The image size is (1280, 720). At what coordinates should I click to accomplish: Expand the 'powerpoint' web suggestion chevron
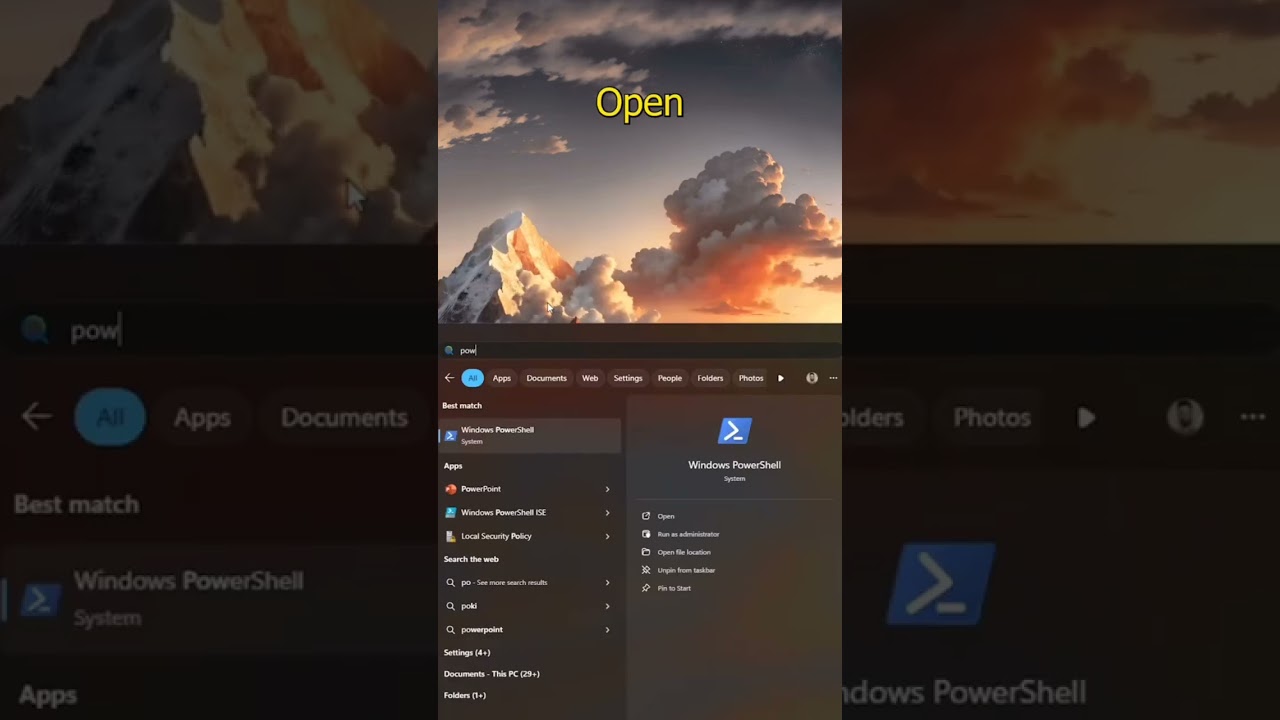(607, 630)
